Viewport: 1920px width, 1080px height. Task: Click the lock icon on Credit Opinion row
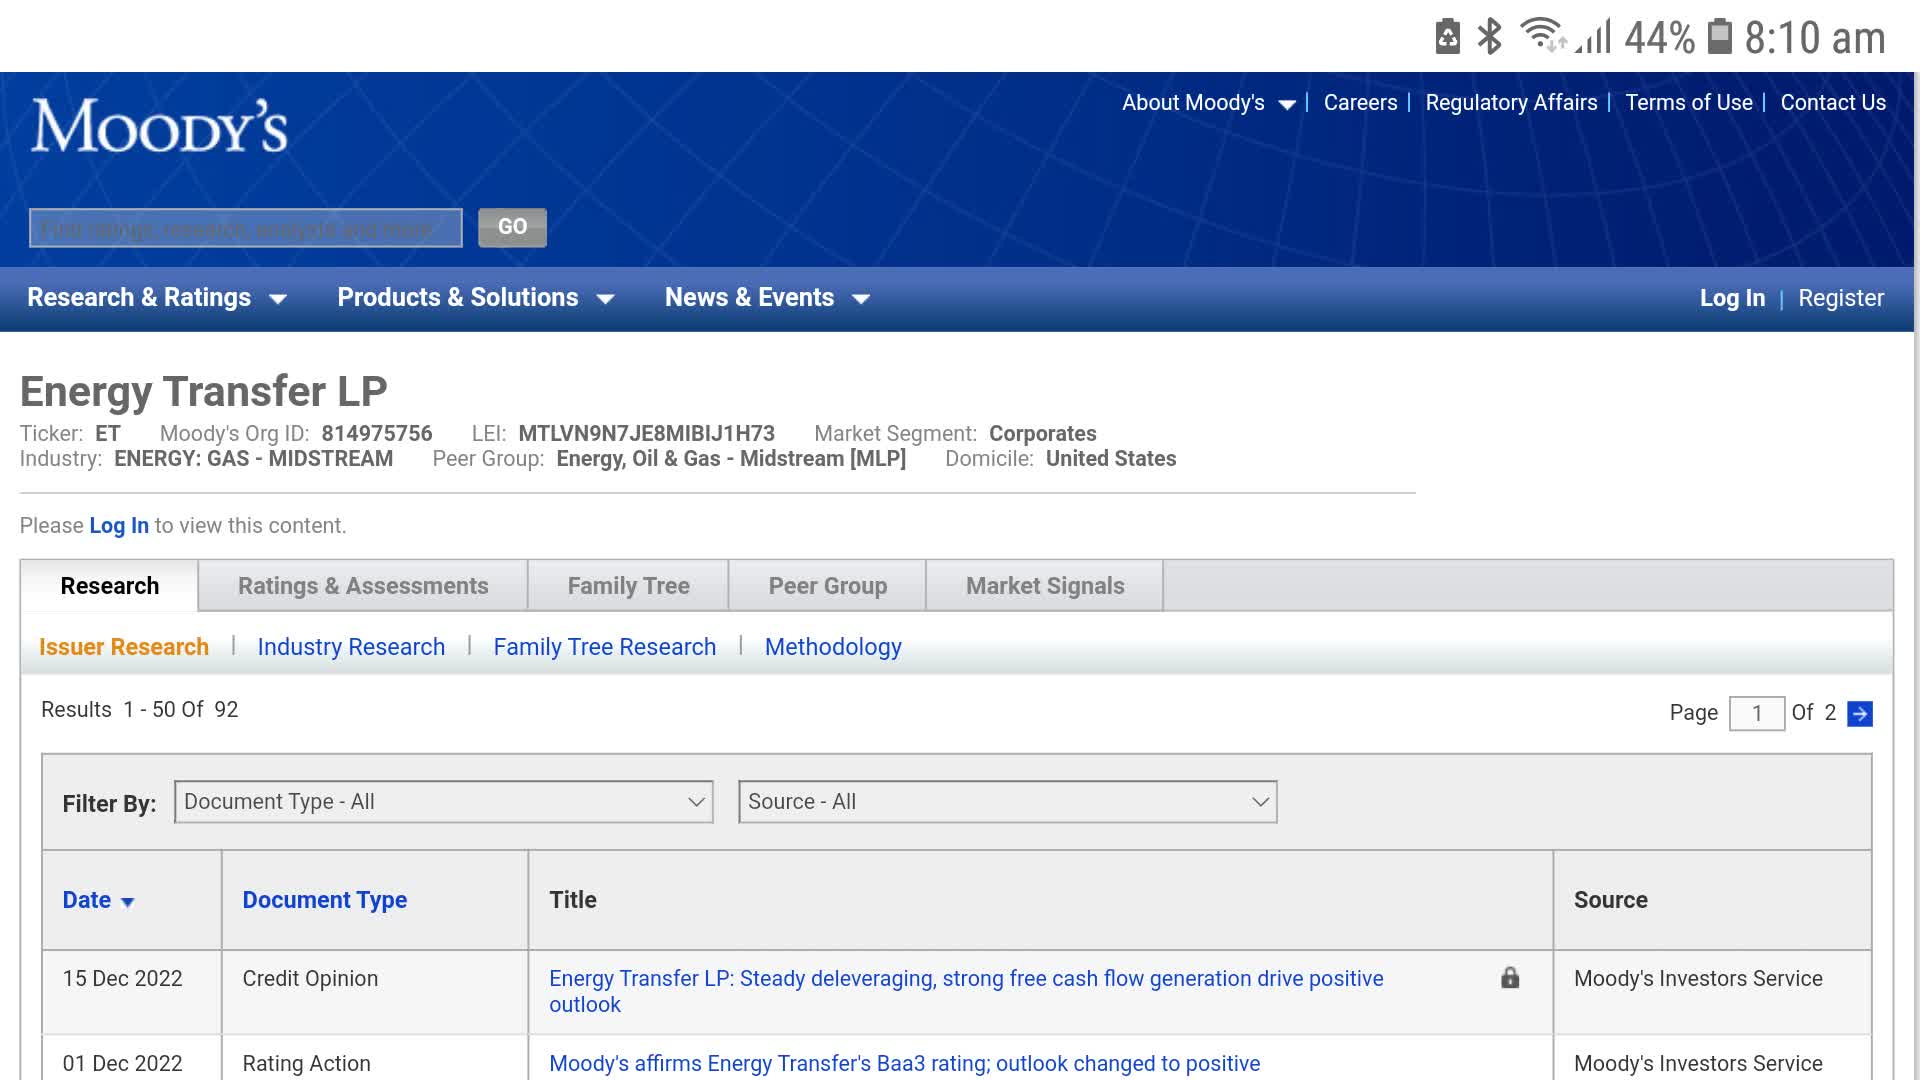coord(1510,978)
